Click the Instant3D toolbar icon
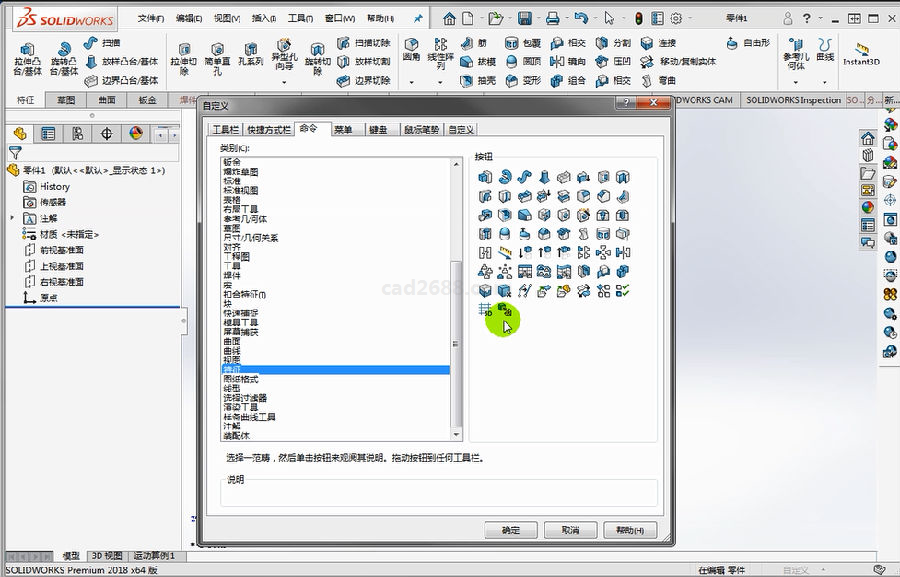Viewport: 900px width, 577px height. 860,52
